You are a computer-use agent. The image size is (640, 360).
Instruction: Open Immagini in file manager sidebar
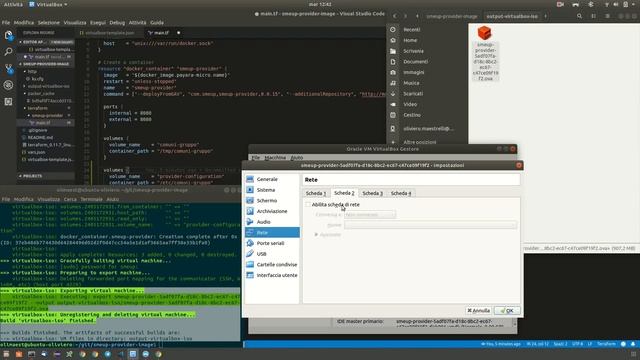[x=427, y=72]
